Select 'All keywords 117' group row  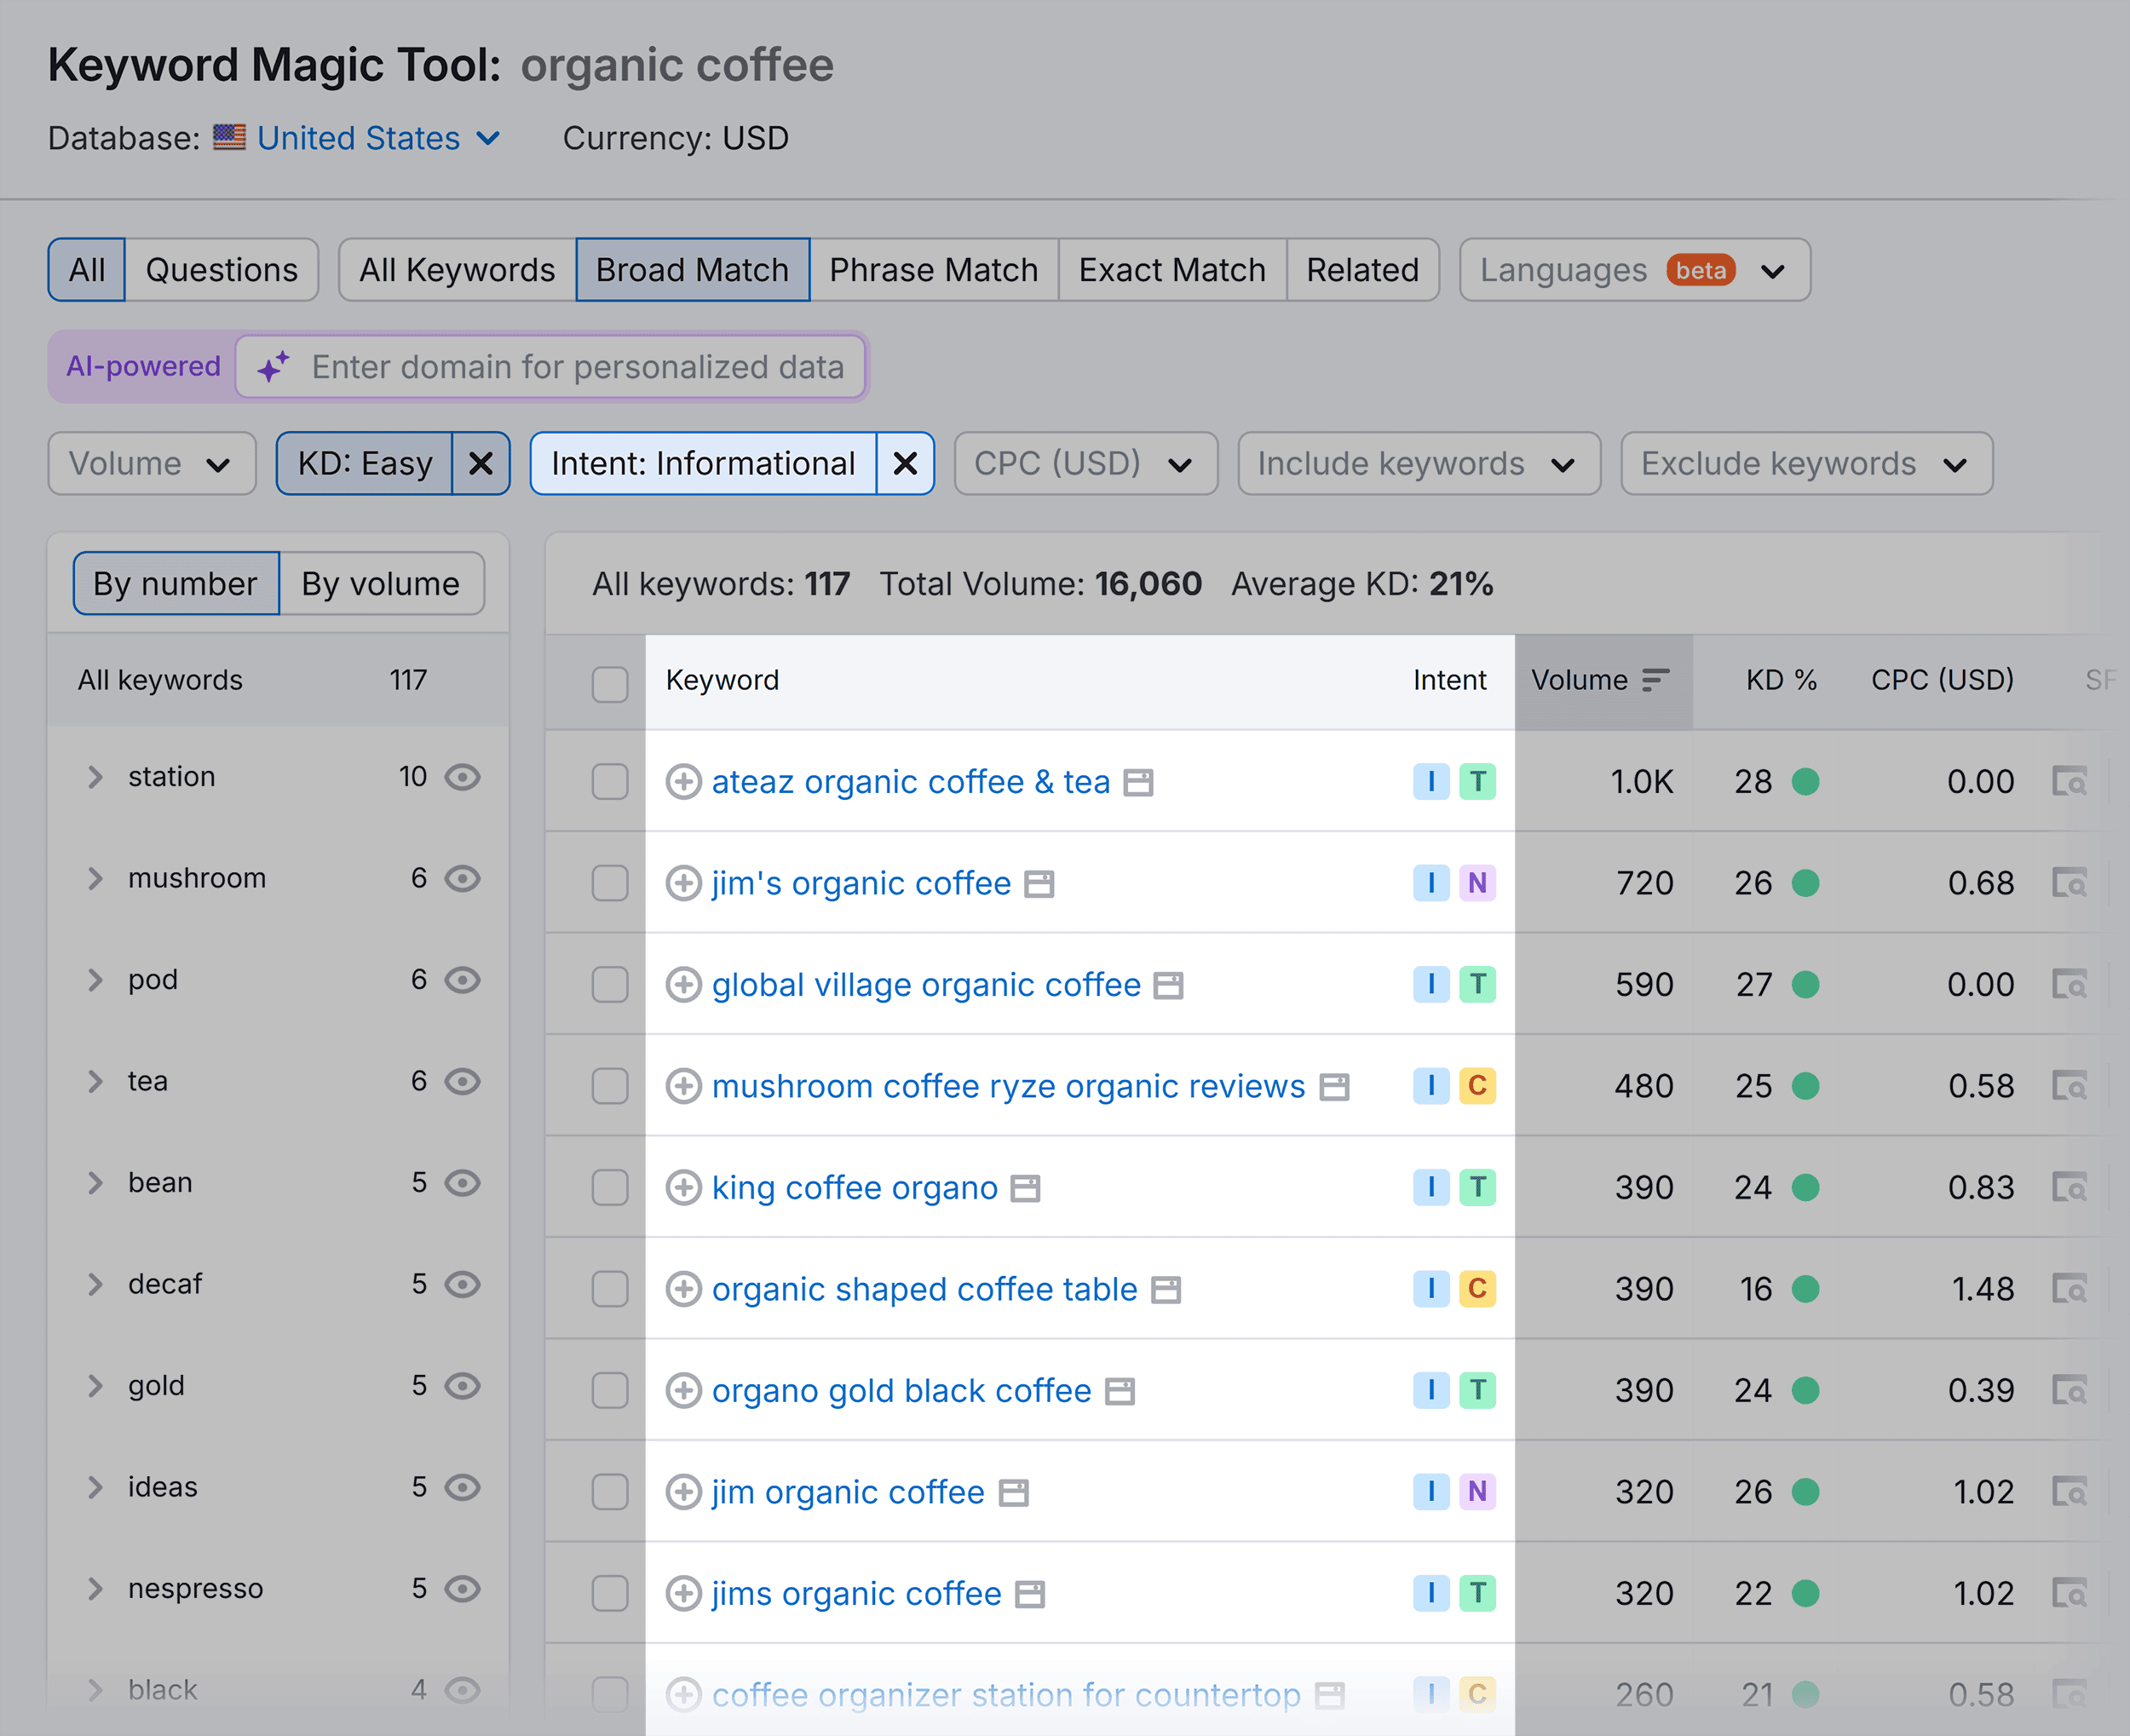click(x=278, y=681)
